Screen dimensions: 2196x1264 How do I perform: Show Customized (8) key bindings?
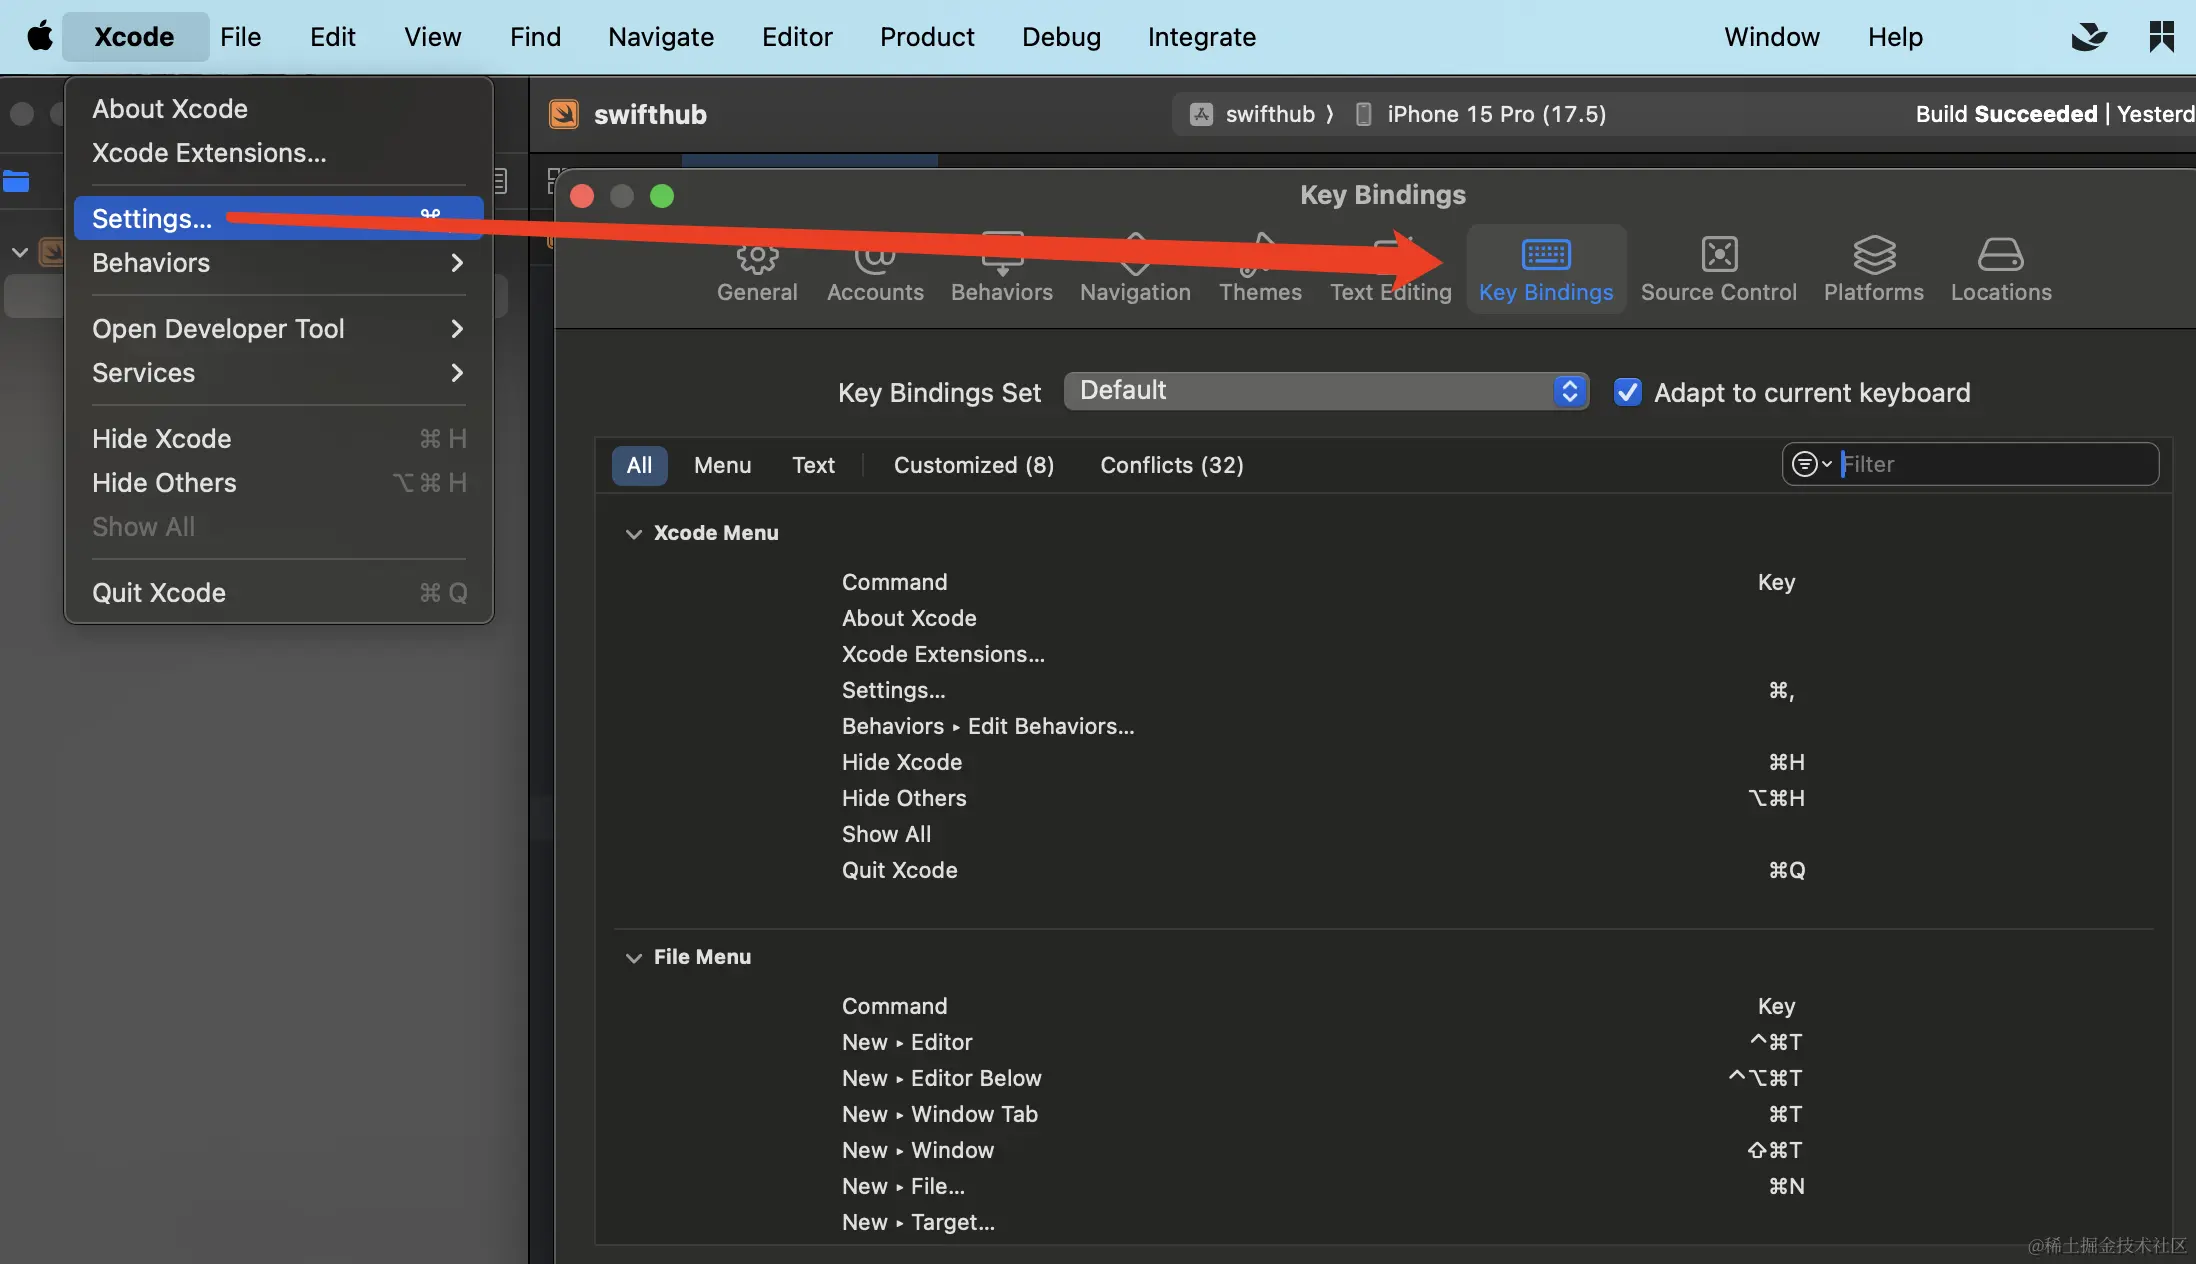[973, 465]
